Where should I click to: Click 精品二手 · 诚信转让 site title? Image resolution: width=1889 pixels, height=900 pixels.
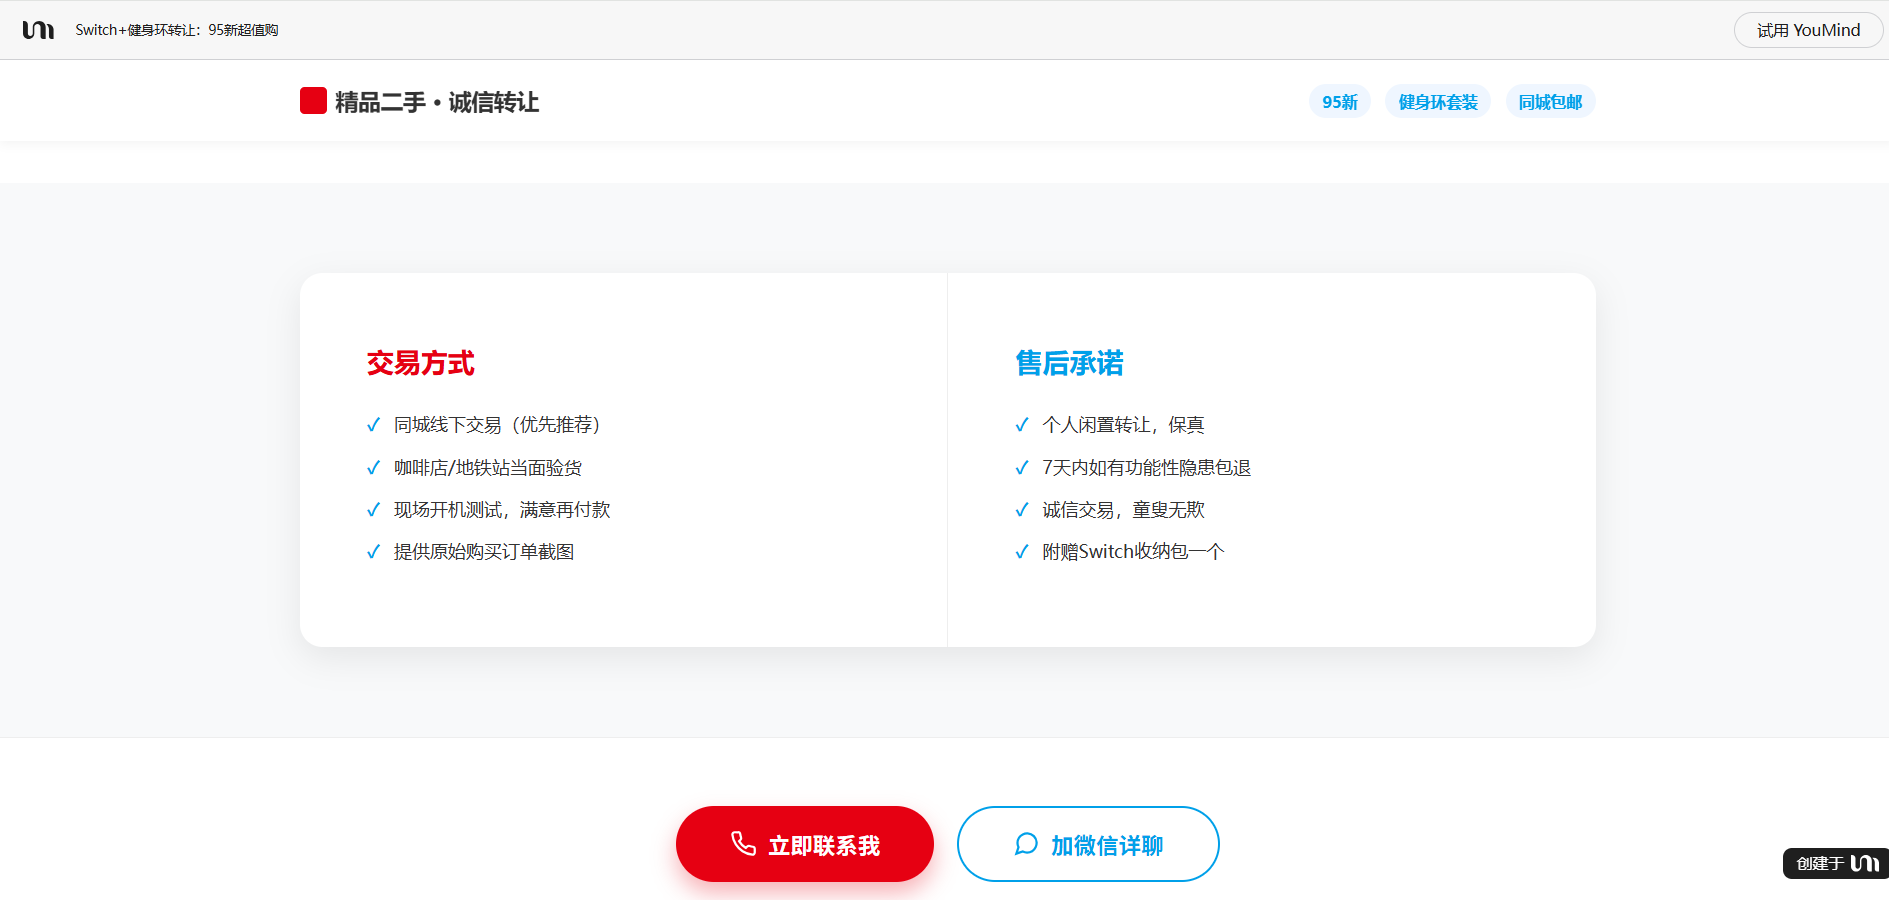click(x=437, y=102)
